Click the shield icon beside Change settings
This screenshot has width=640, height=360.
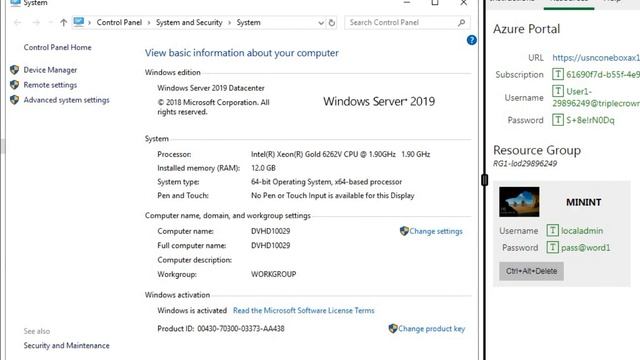coord(404,231)
